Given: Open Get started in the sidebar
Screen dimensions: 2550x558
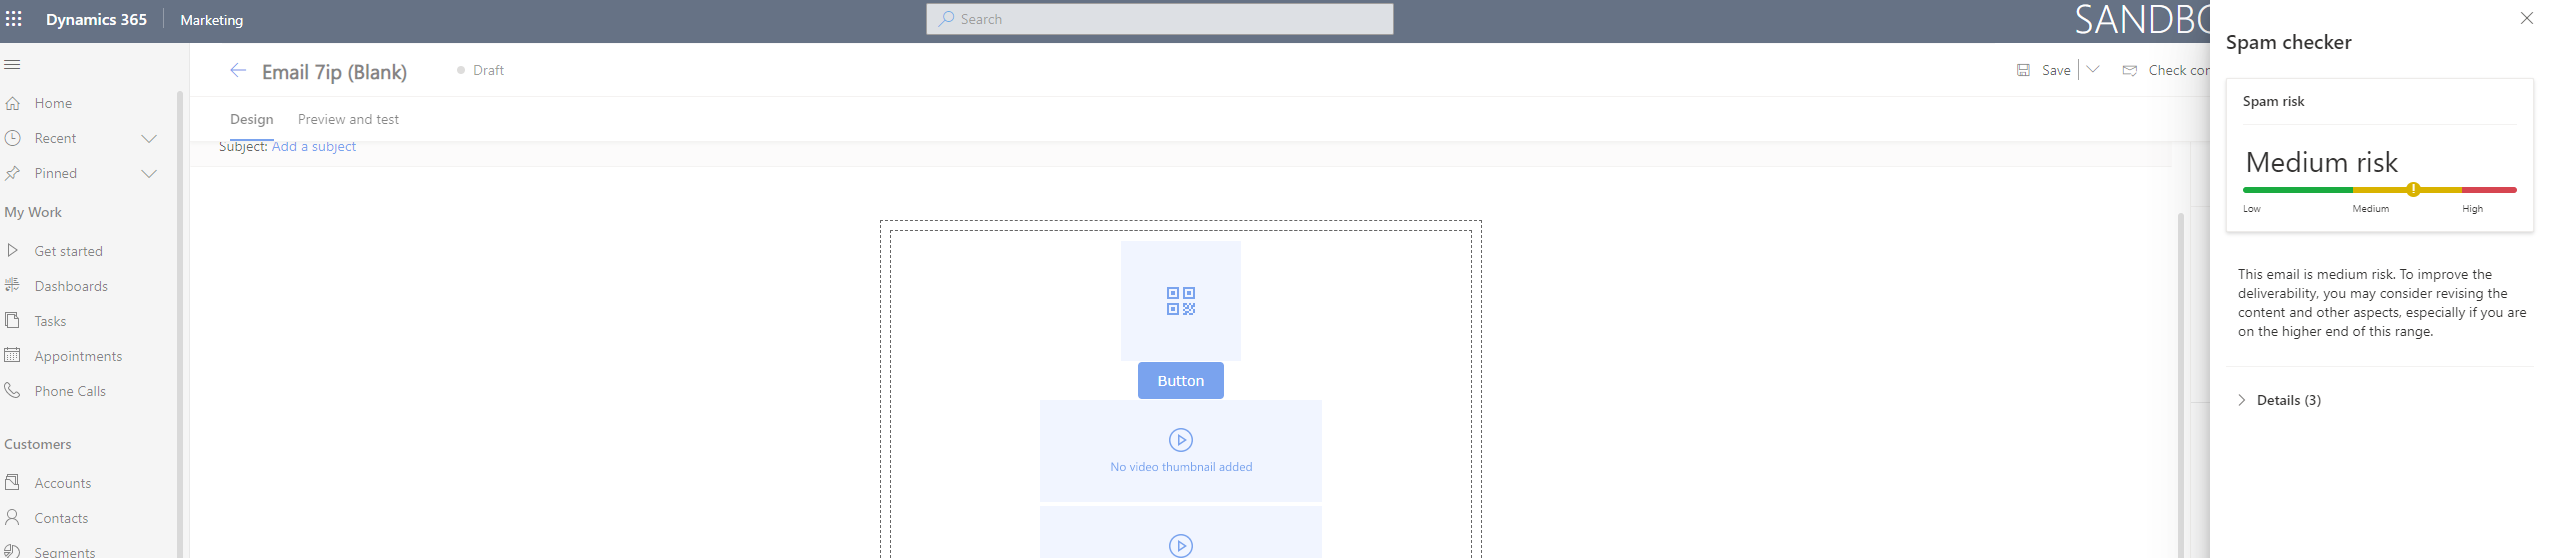Looking at the screenshot, I should 68,251.
